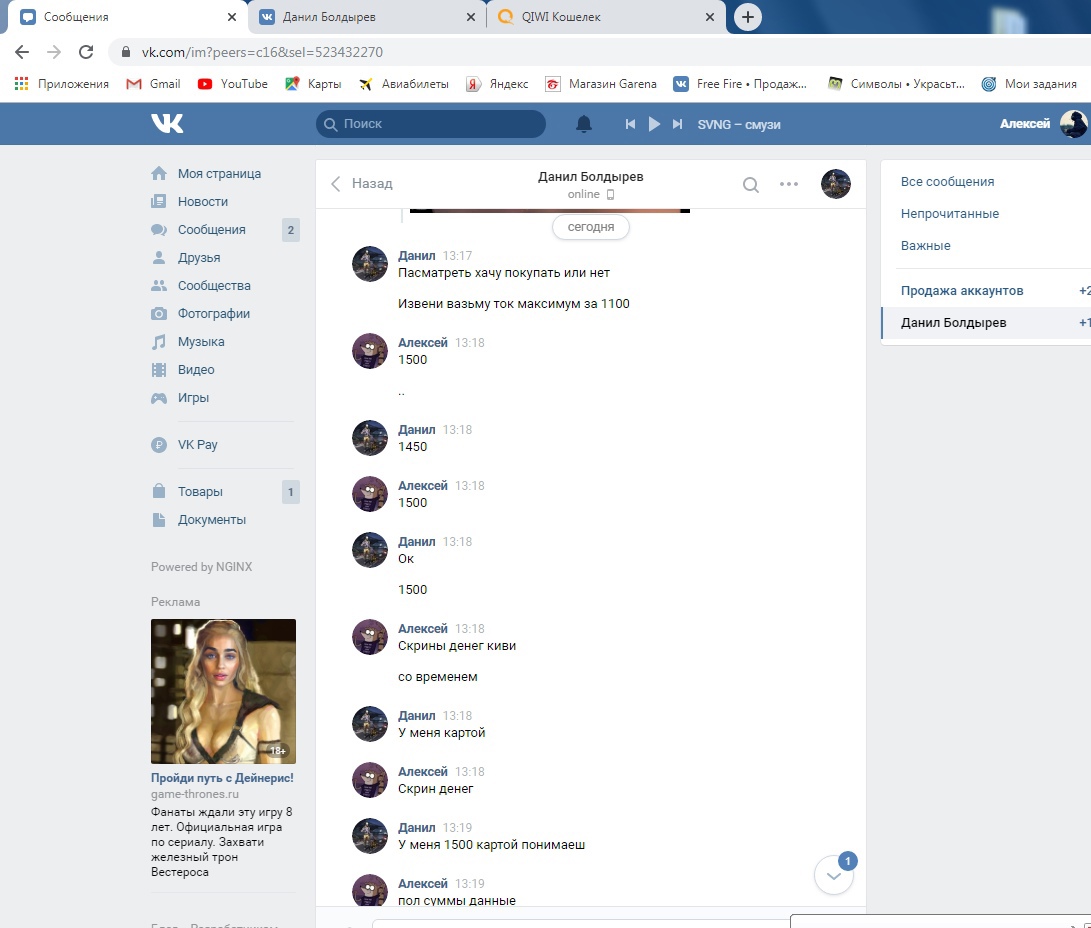1091x928 pixels.
Task: Open the three-dot chat actions menu
Action: point(789,184)
